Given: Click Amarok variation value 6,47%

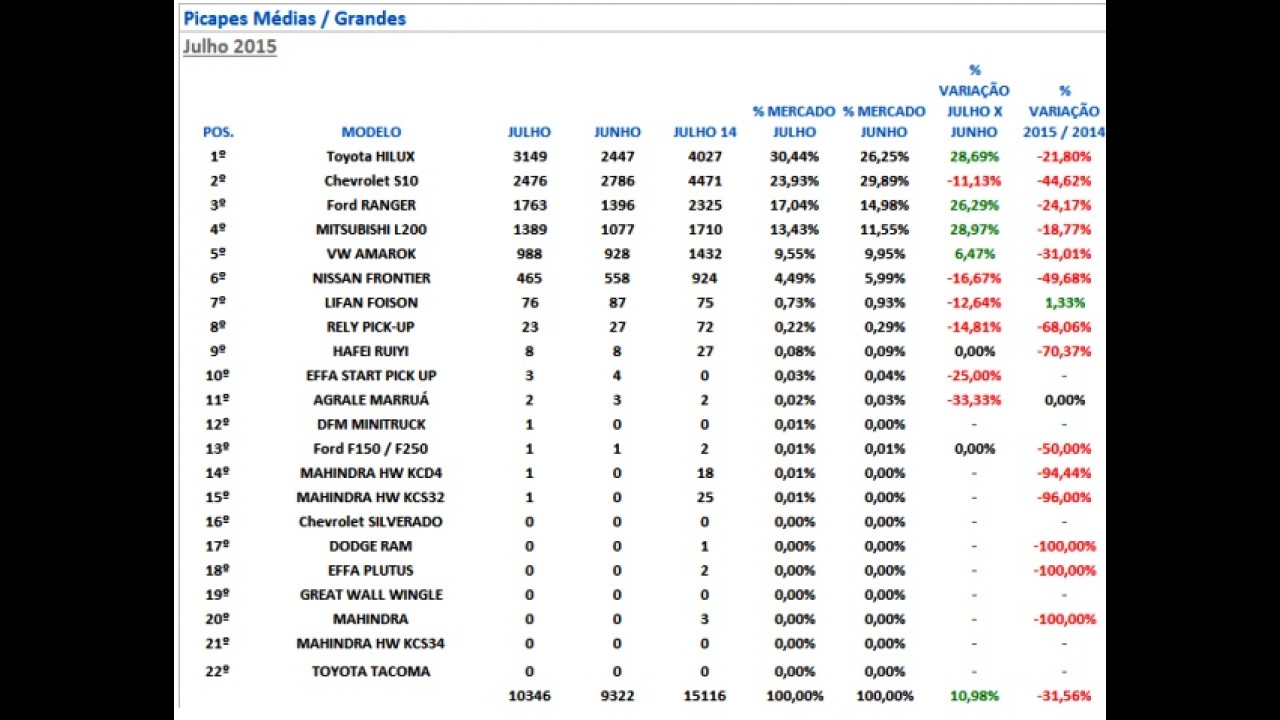Looking at the screenshot, I should (x=974, y=254).
